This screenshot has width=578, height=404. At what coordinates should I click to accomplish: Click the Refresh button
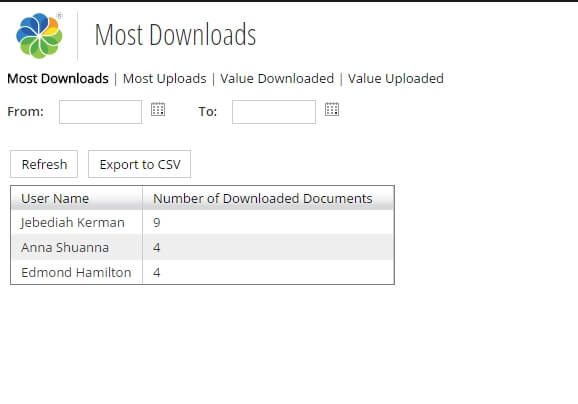(x=44, y=164)
